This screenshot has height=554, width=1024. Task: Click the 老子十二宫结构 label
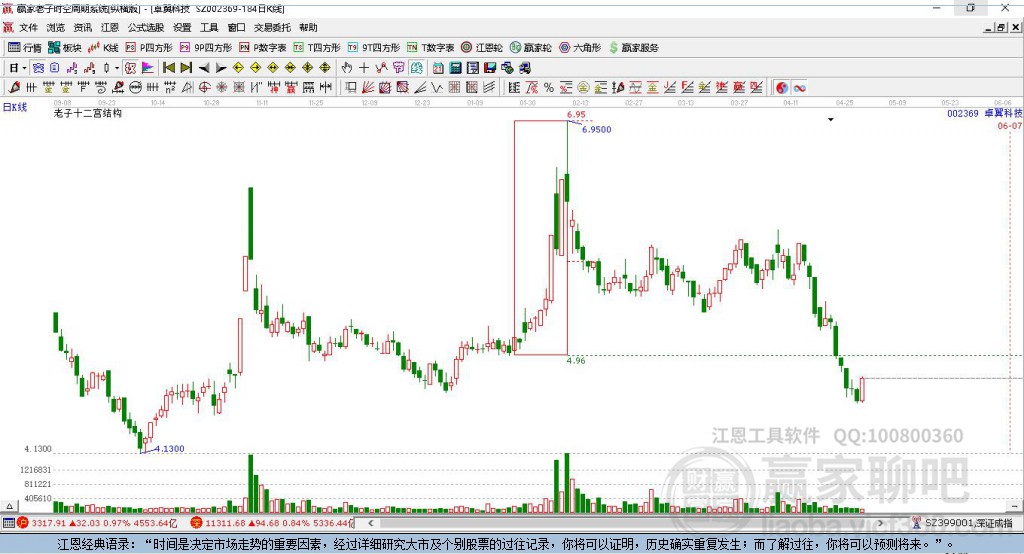[88, 113]
